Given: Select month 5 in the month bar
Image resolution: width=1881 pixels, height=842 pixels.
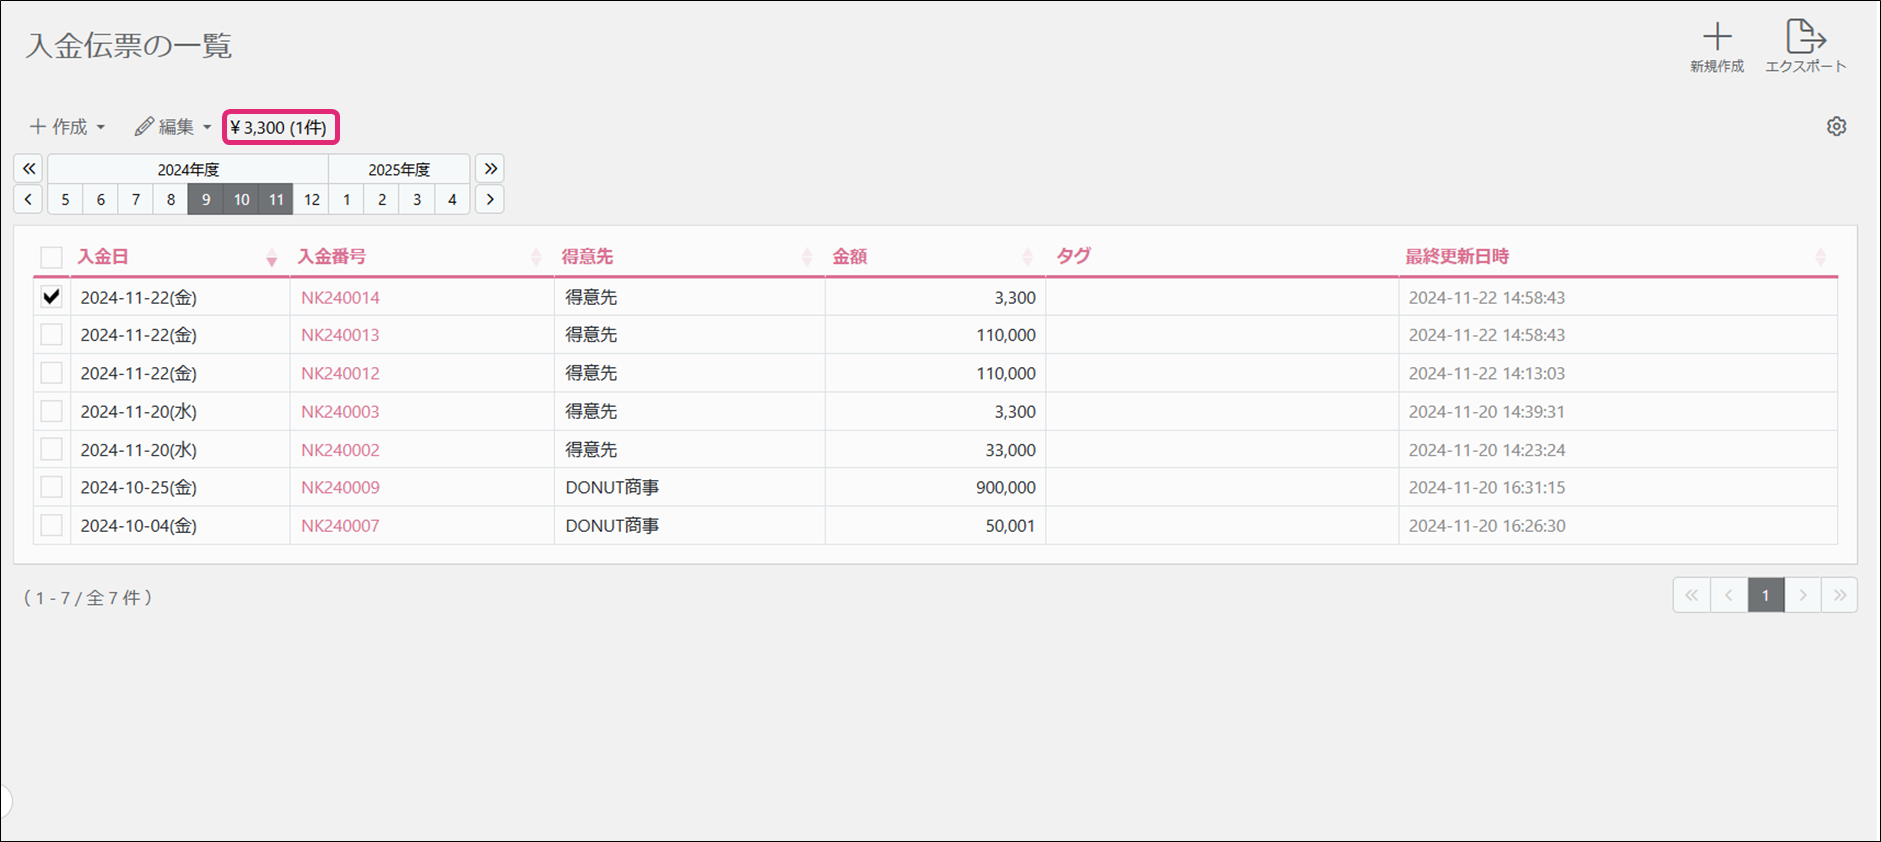Looking at the screenshot, I should coord(66,200).
